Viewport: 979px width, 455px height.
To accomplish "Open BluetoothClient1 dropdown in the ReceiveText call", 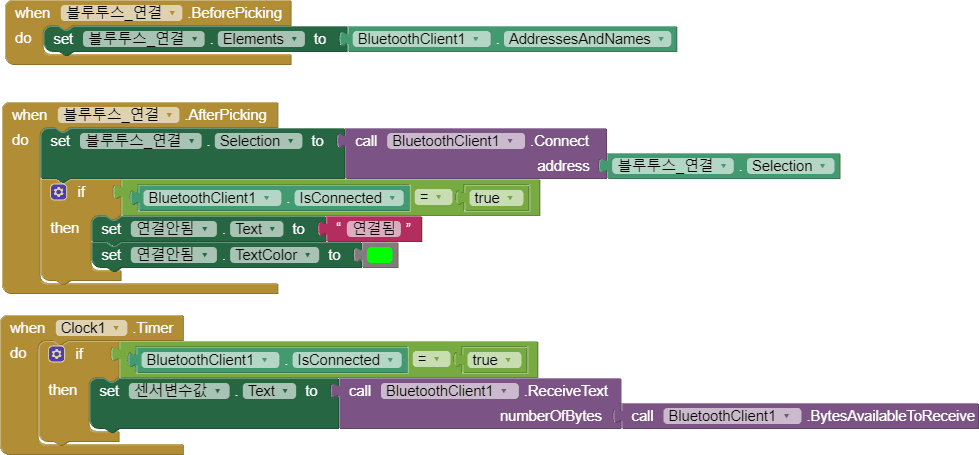I will pyautogui.click(x=450, y=391).
